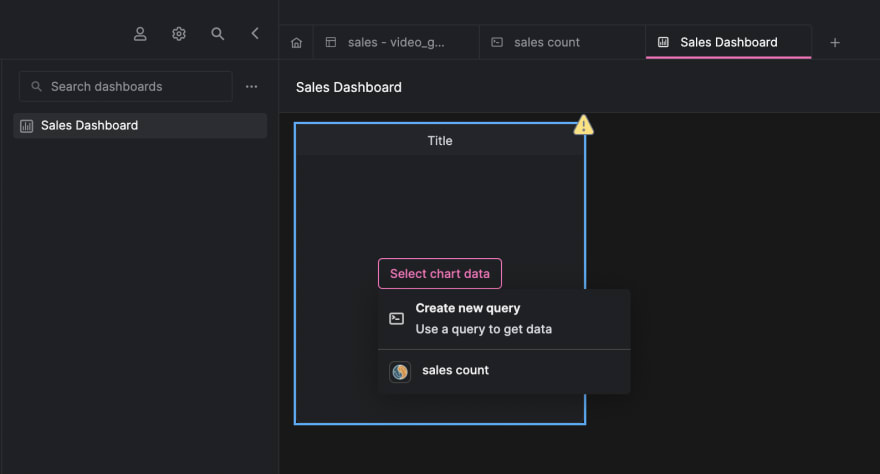Click the Sales Dashboard page heading
Viewport: 880px width, 474px height.
click(x=349, y=88)
